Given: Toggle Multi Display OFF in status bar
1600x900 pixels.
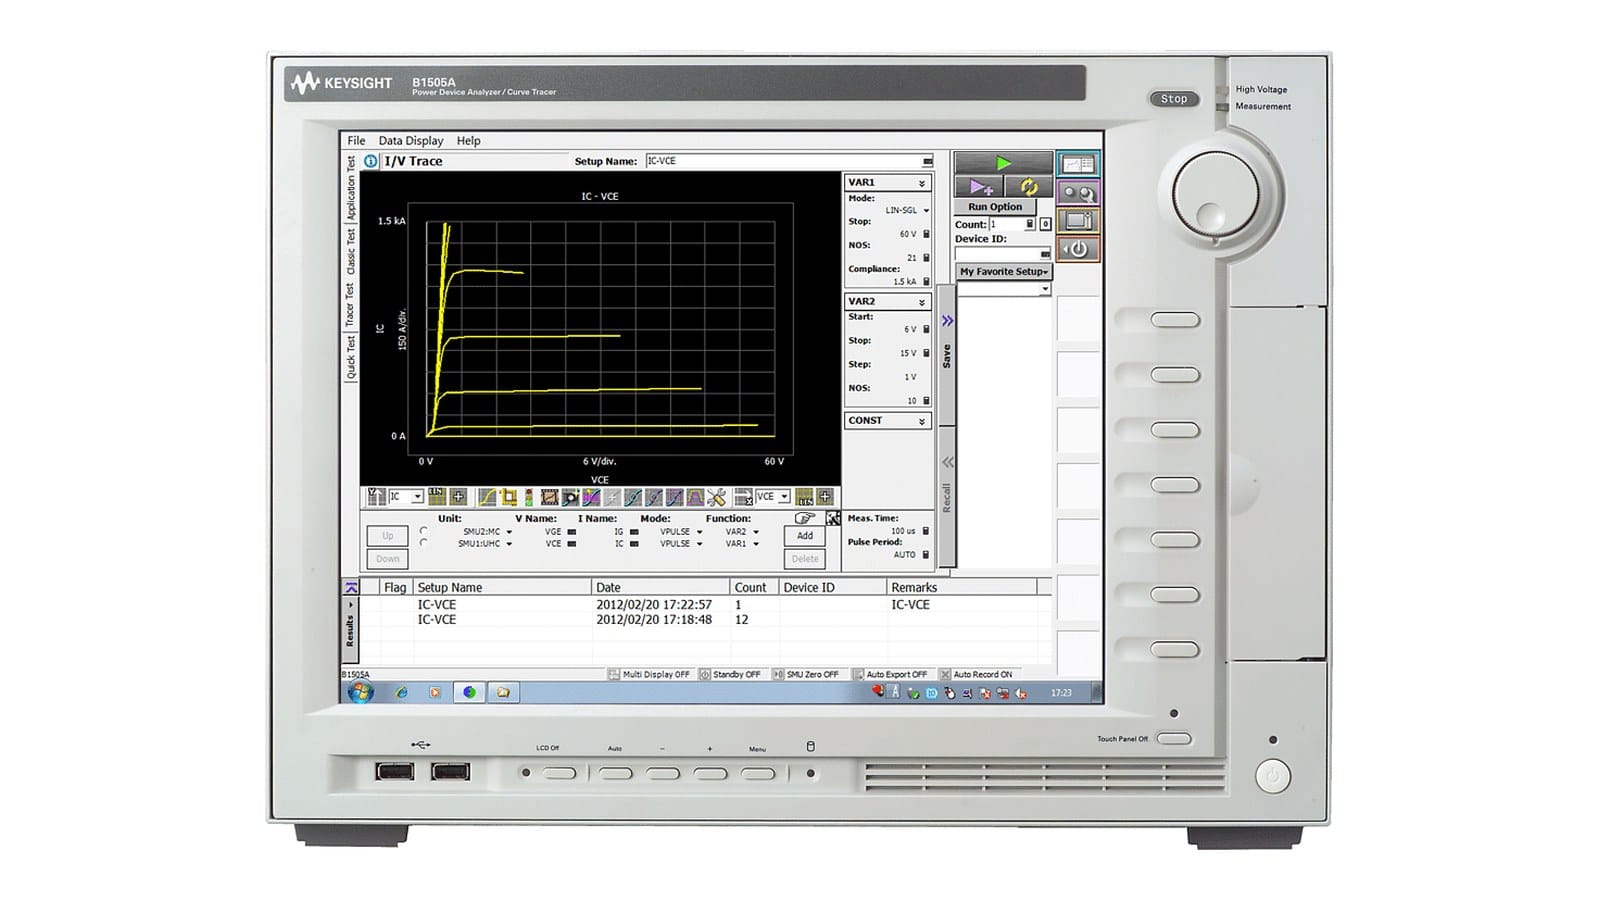Looking at the screenshot, I should [x=649, y=674].
